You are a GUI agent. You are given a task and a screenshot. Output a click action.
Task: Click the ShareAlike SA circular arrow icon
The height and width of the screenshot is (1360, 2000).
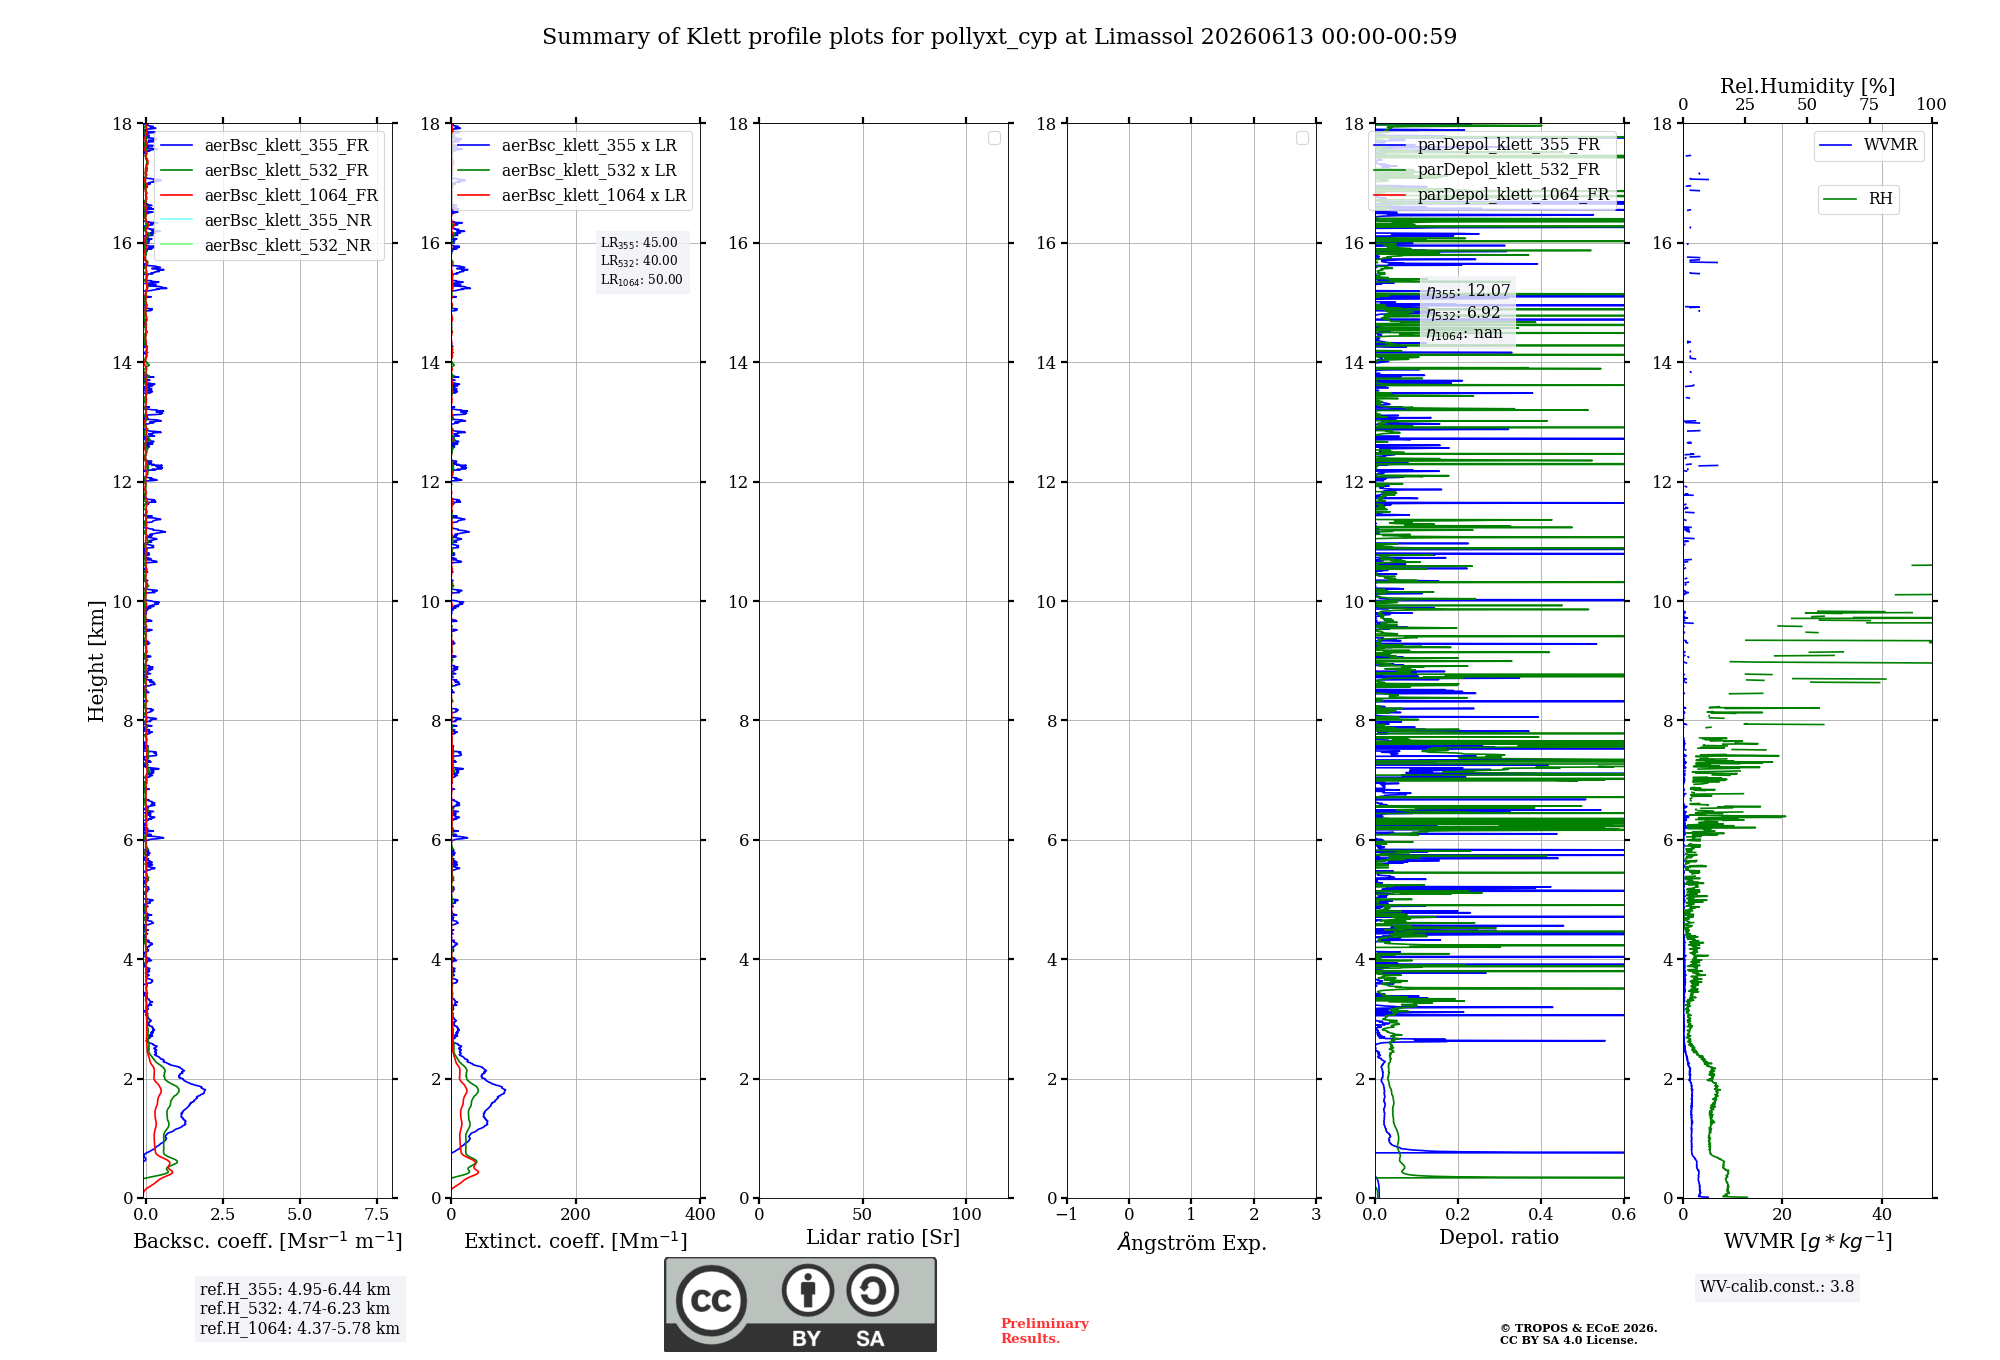pyautogui.click(x=872, y=1290)
